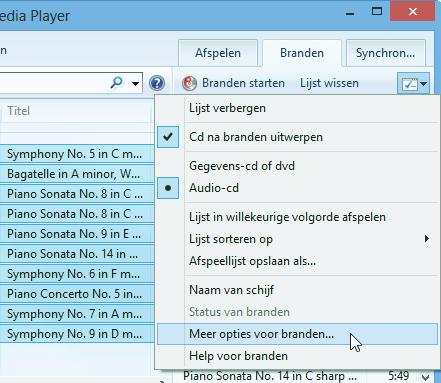Expand the search options dropdown arrow

pyautogui.click(x=135, y=83)
